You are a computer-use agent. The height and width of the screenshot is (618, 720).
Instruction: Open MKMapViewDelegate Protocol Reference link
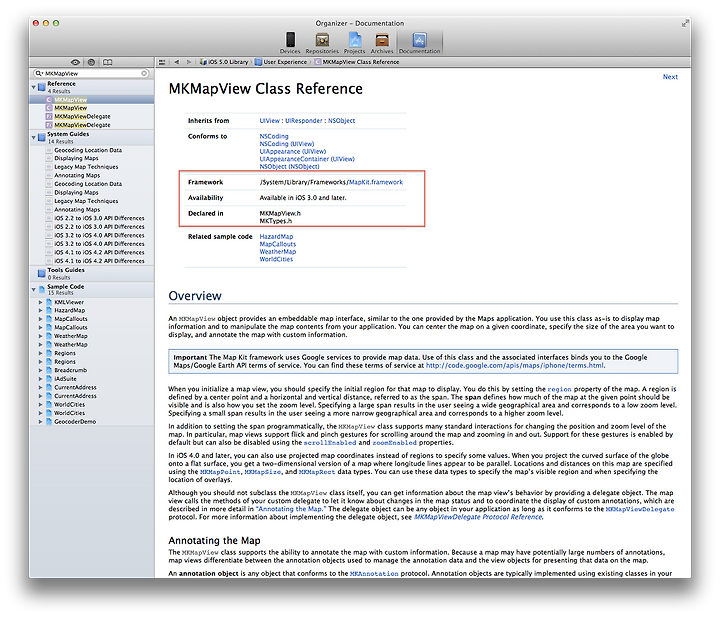point(478,517)
